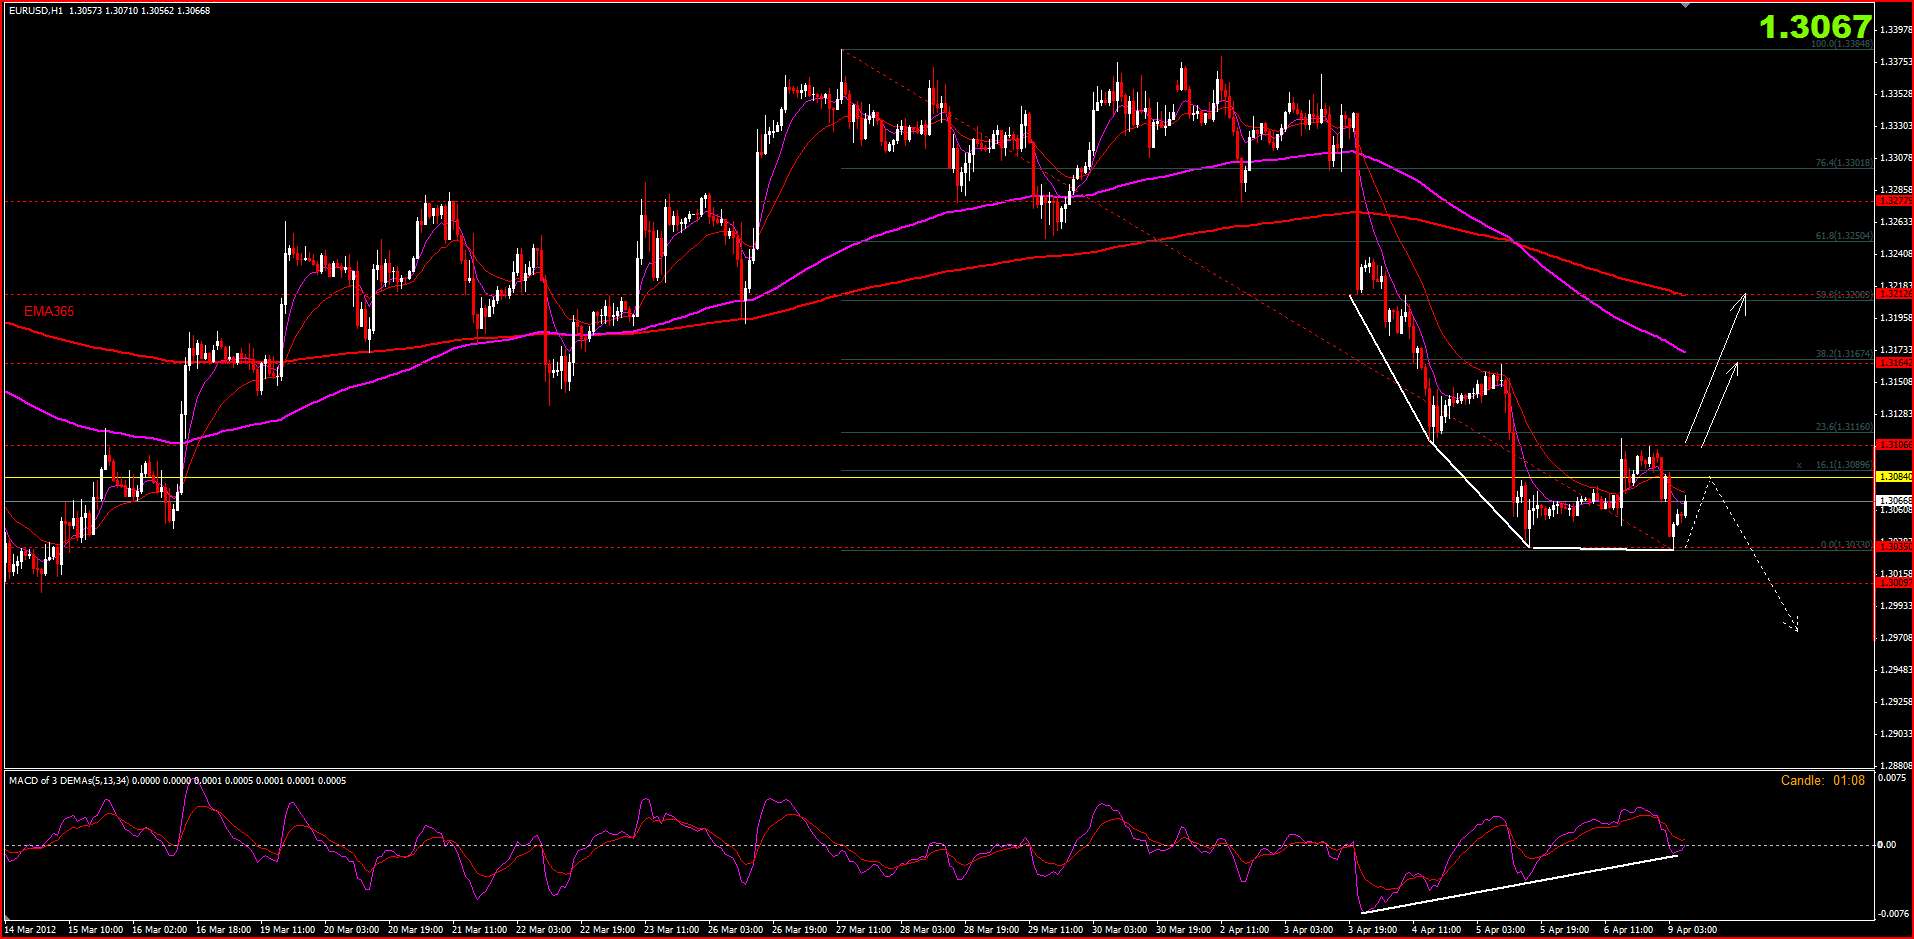The image size is (1914, 939).
Task: Select the large green 1.3067 price label
Action: (x=1814, y=27)
